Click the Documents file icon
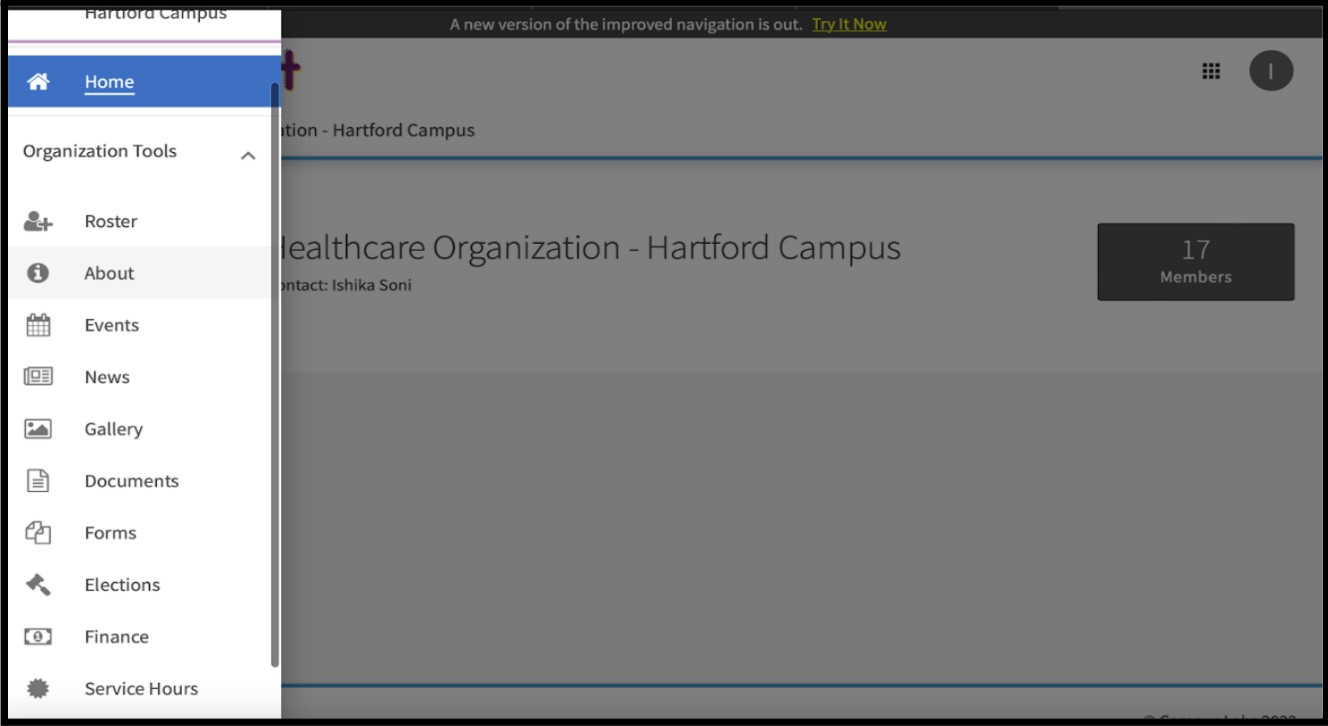The width and height of the screenshot is (1328, 726). (x=38, y=481)
